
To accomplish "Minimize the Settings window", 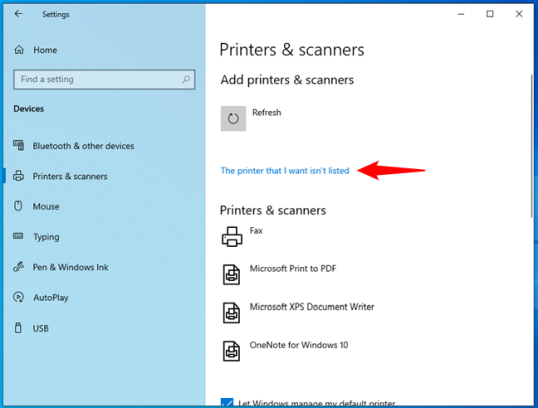I will pyautogui.click(x=461, y=14).
